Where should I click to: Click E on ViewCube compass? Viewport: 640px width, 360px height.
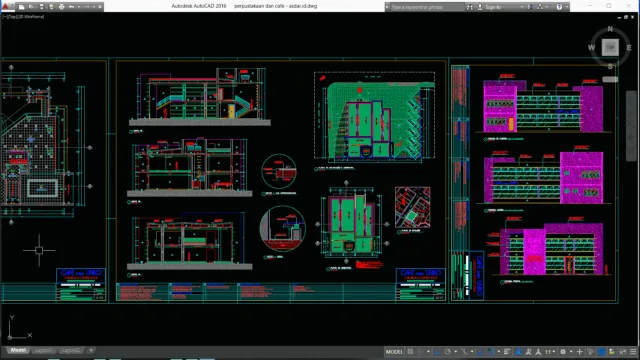(629, 48)
